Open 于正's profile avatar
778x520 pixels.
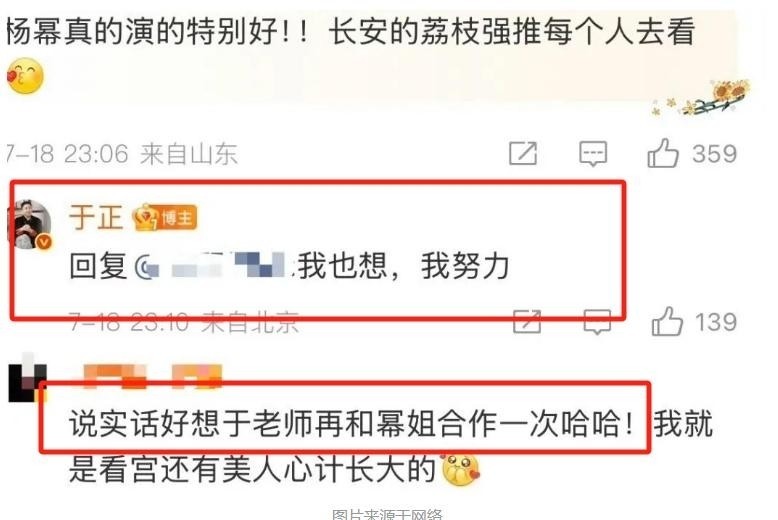click(30, 224)
